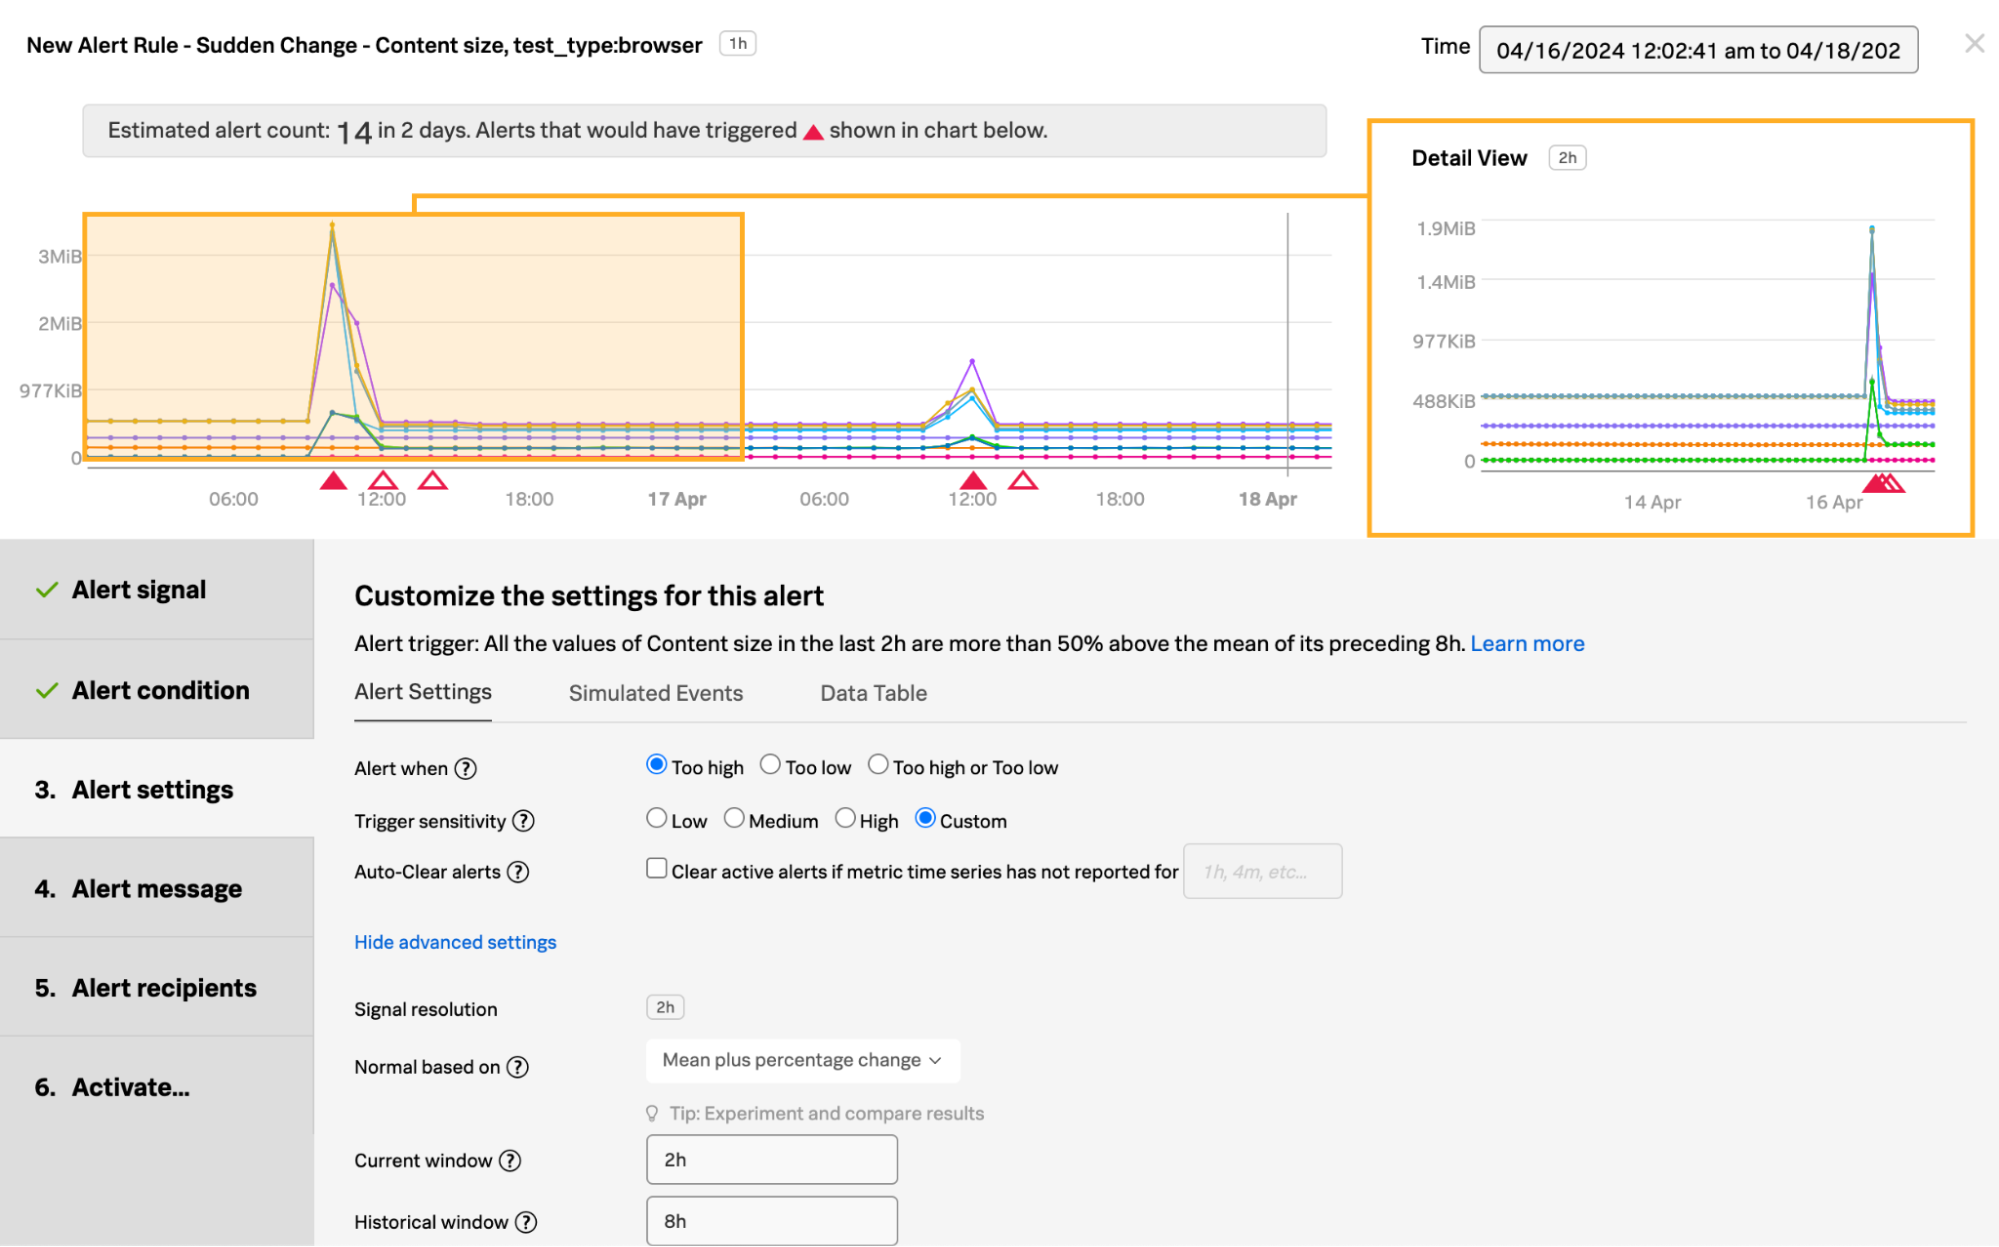The width and height of the screenshot is (1999, 1247).
Task: Click the spike in the Detail View chart
Action: [x=1872, y=230]
